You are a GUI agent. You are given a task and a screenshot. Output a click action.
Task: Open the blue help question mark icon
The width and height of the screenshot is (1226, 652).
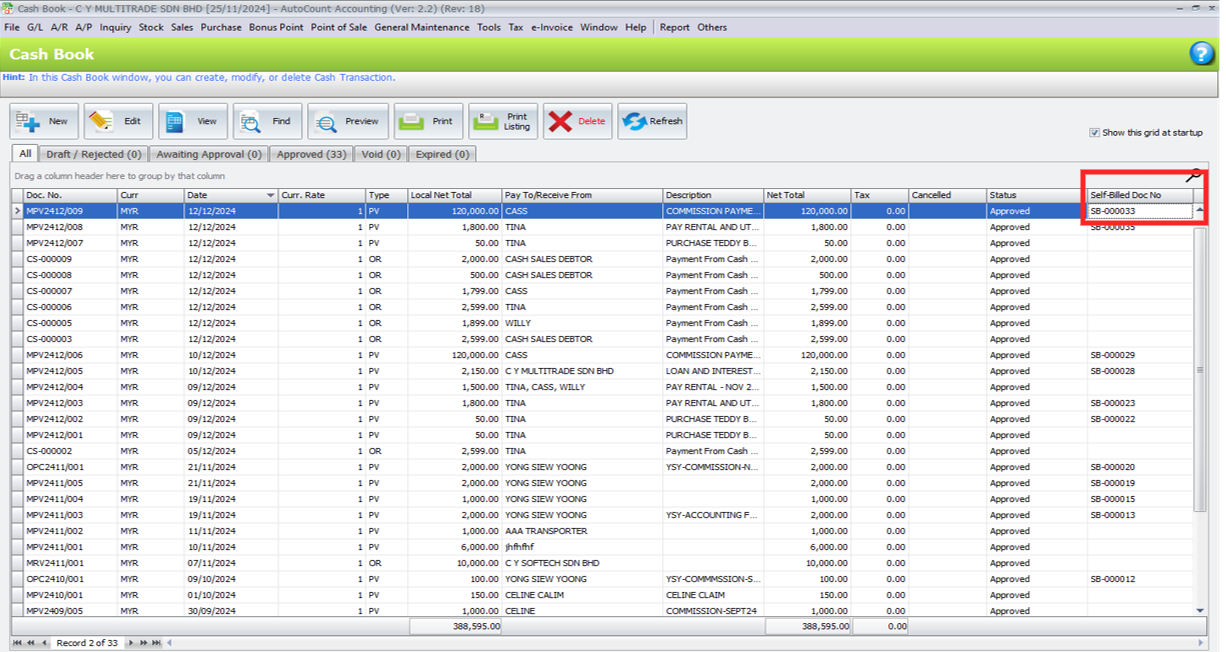click(1201, 54)
